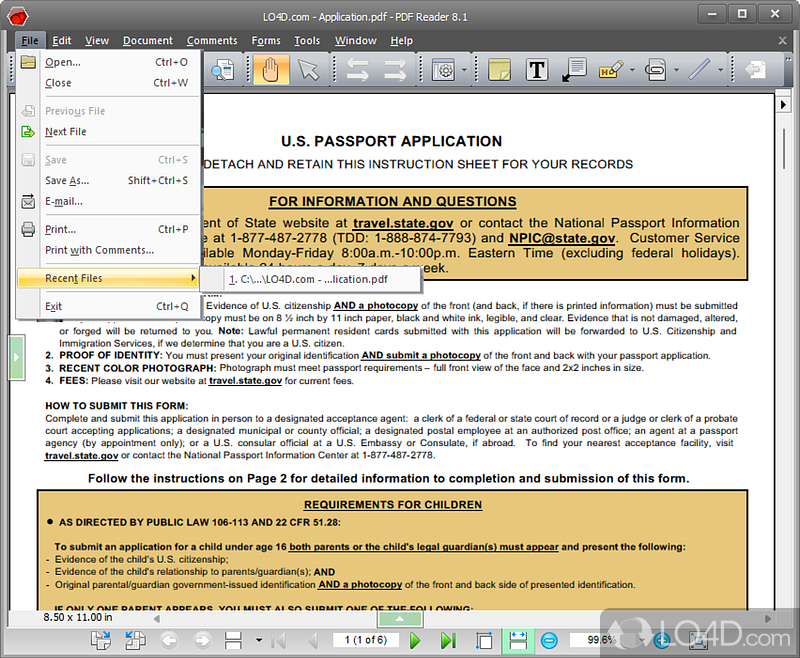Open the page layout dropdown arrow
The image size is (800, 658).
[259, 640]
